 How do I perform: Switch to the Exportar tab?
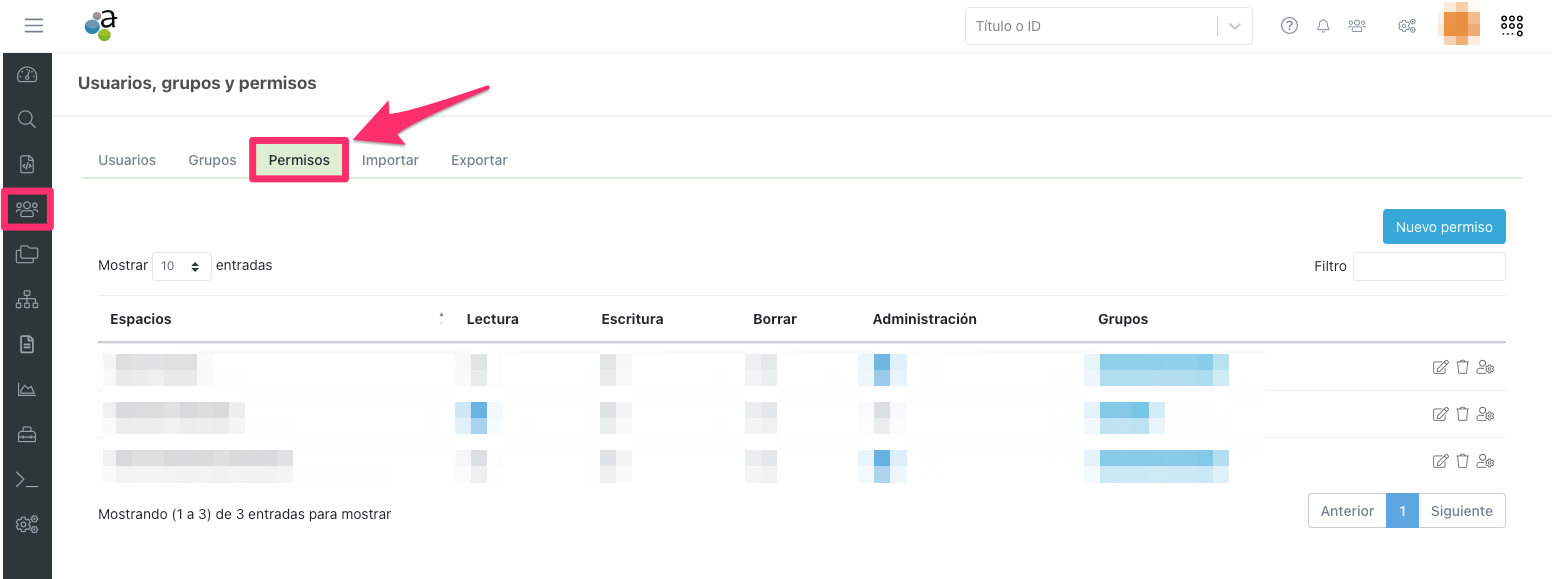click(479, 160)
